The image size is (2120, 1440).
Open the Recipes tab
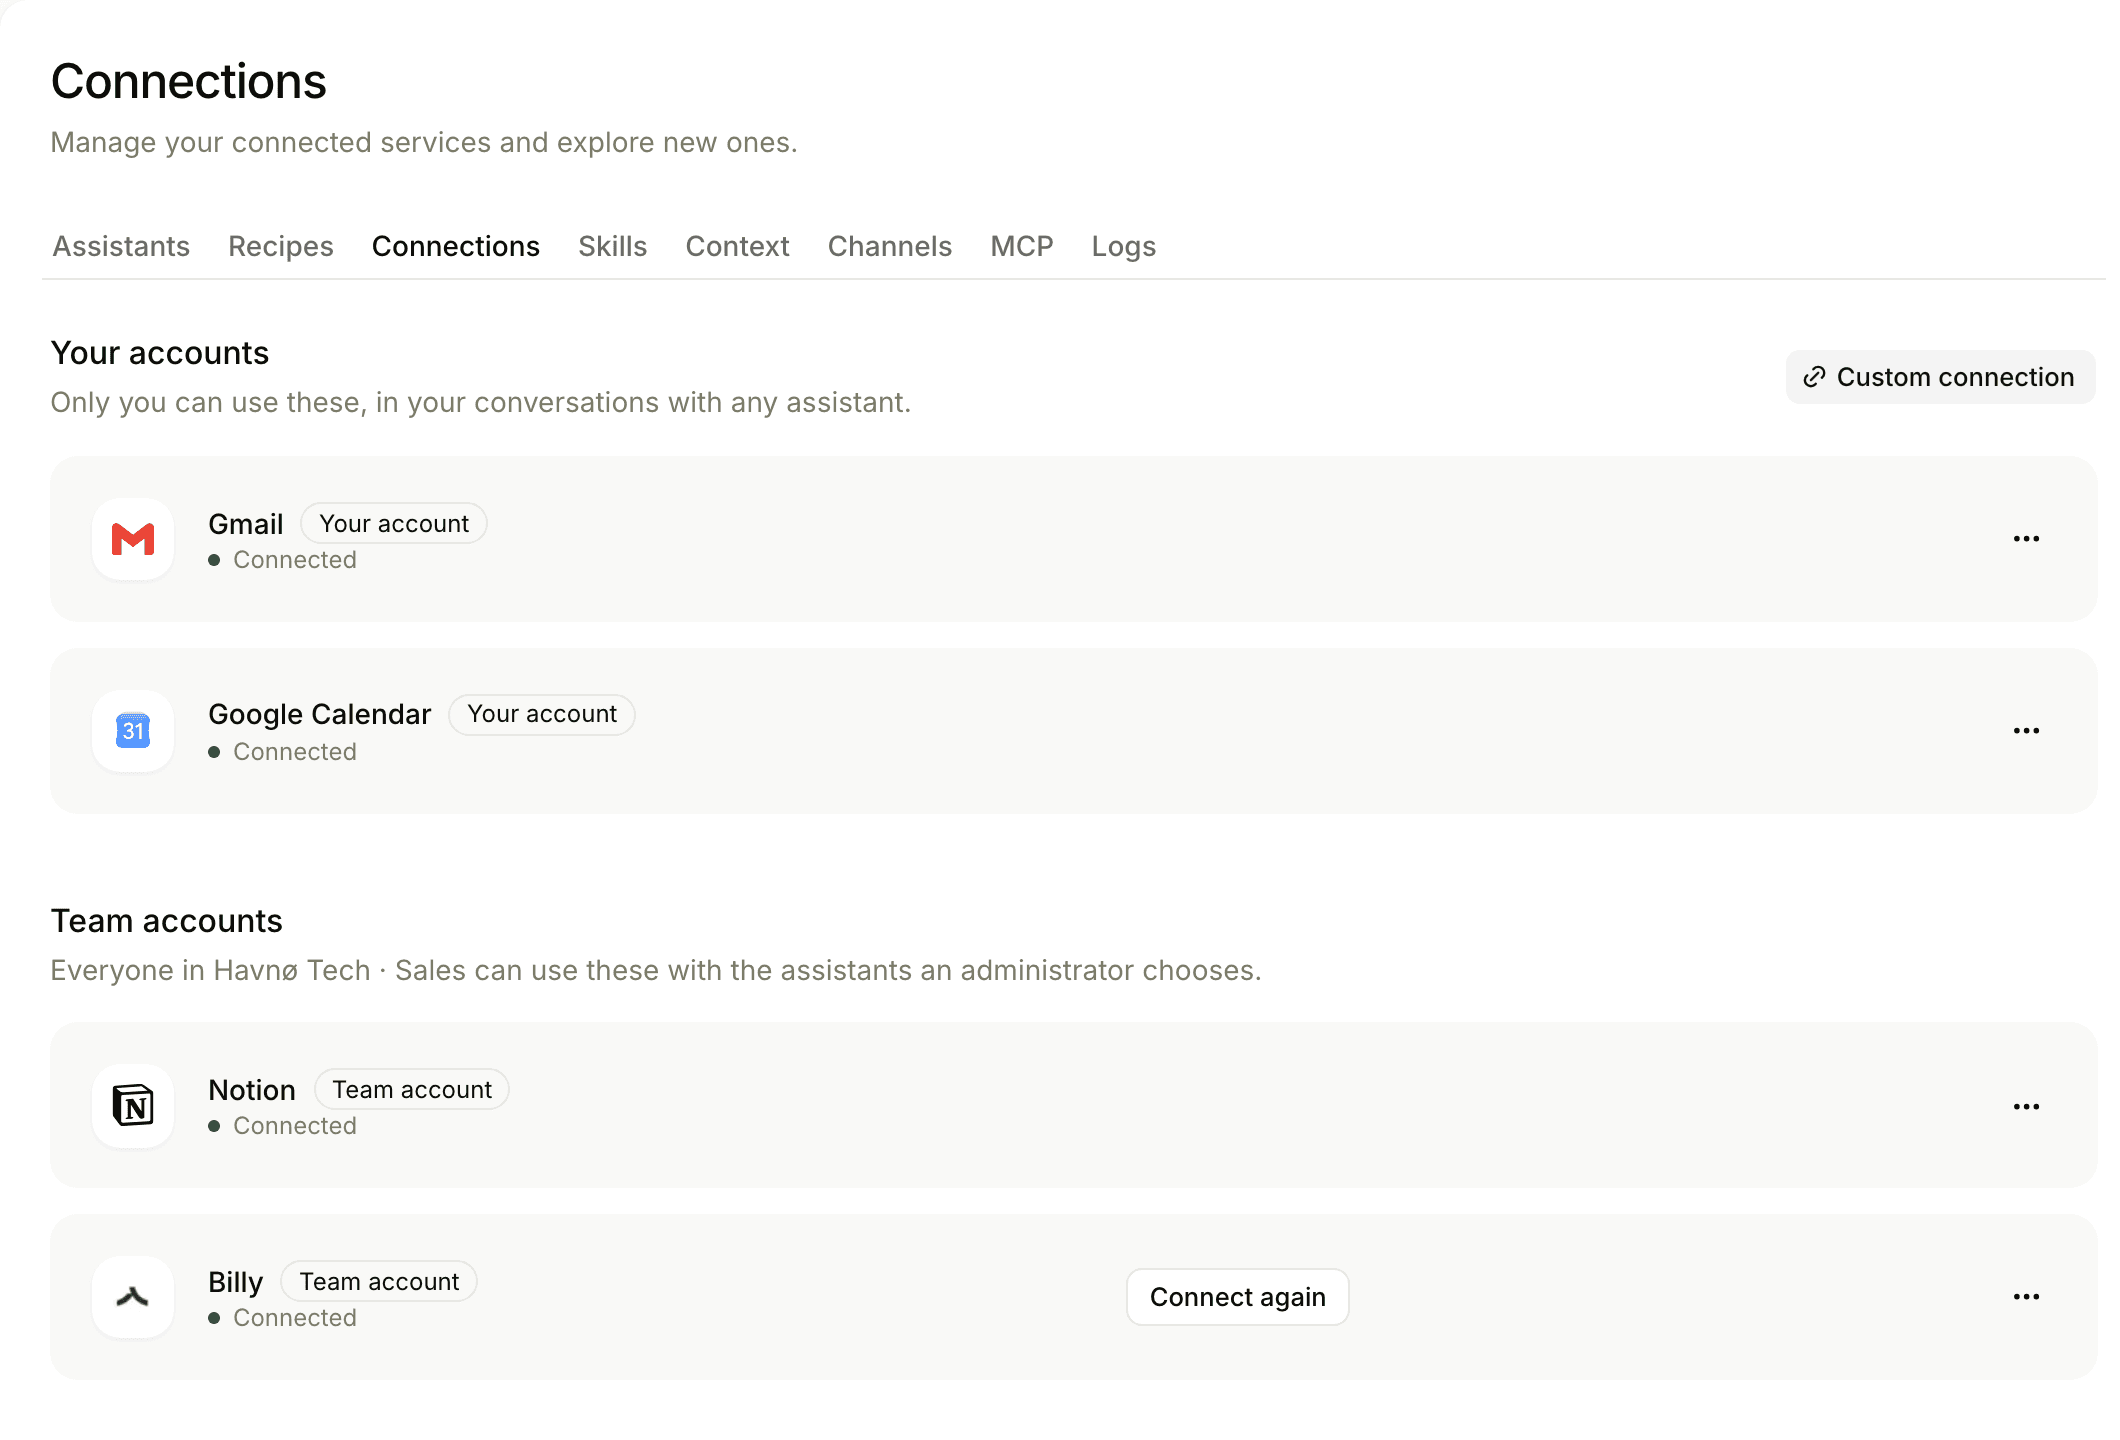[x=281, y=246]
